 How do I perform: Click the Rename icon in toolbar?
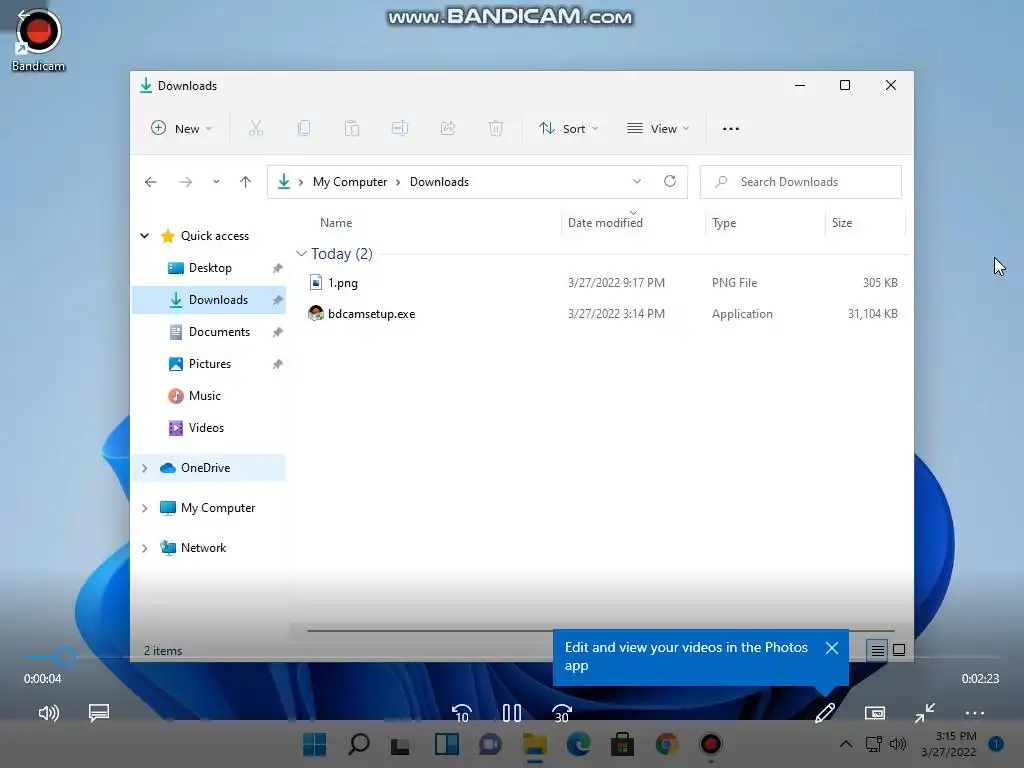click(x=400, y=129)
